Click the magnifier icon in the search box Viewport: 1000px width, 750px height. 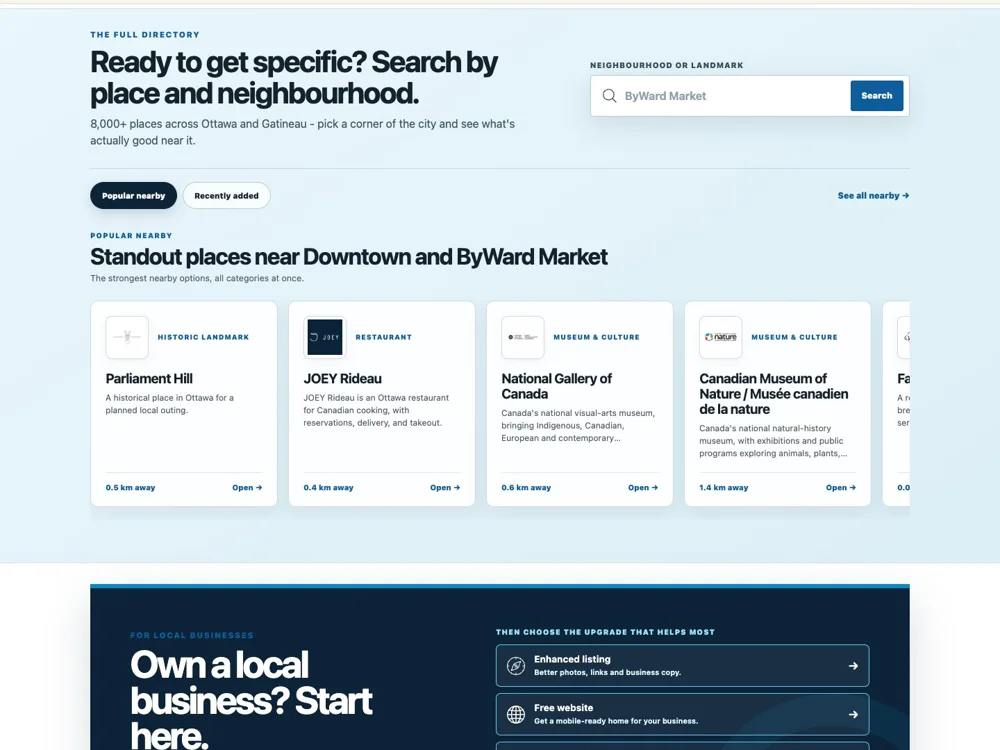[x=609, y=96]
